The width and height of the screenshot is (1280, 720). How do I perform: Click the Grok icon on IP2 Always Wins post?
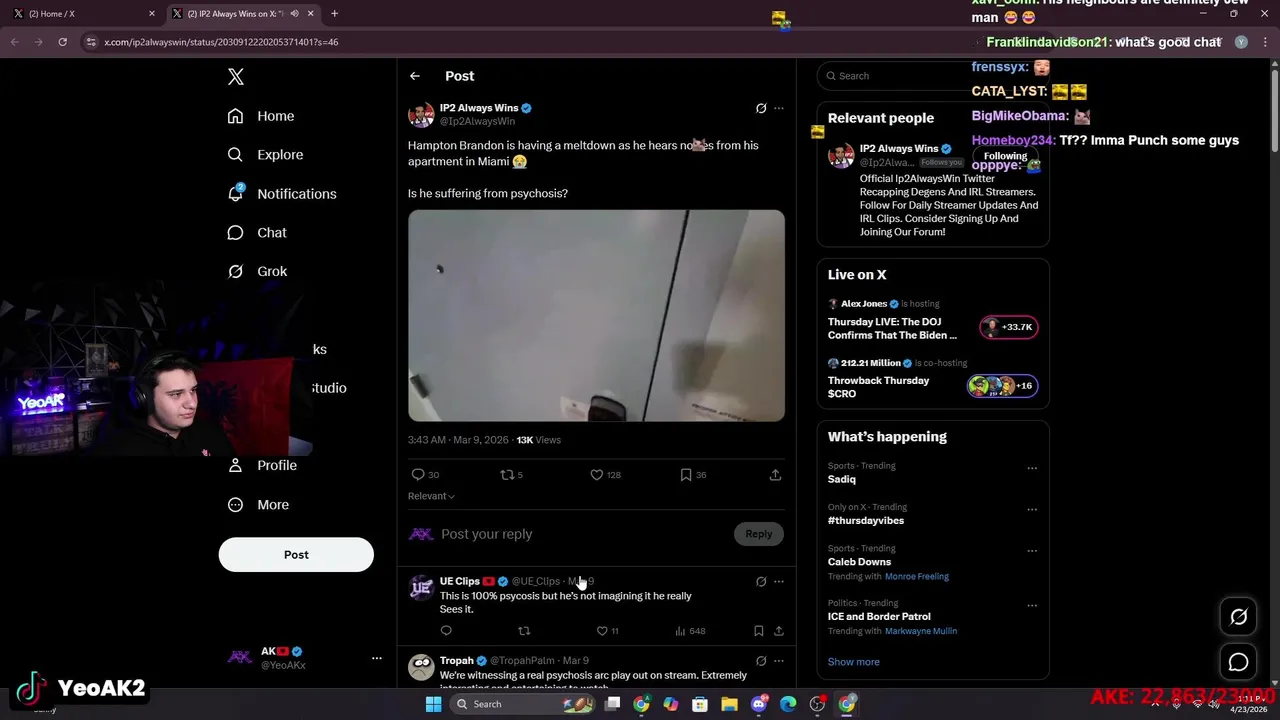pos(761,108)
